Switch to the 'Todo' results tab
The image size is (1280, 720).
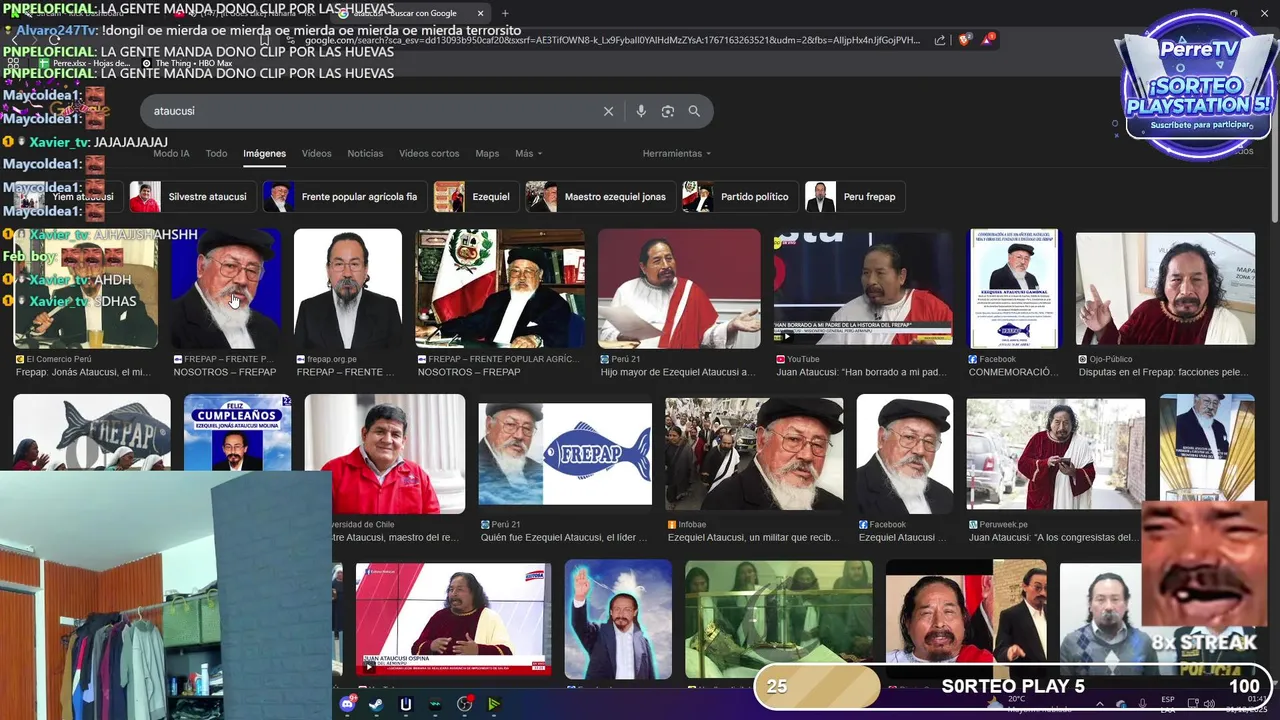pos(216,154)
